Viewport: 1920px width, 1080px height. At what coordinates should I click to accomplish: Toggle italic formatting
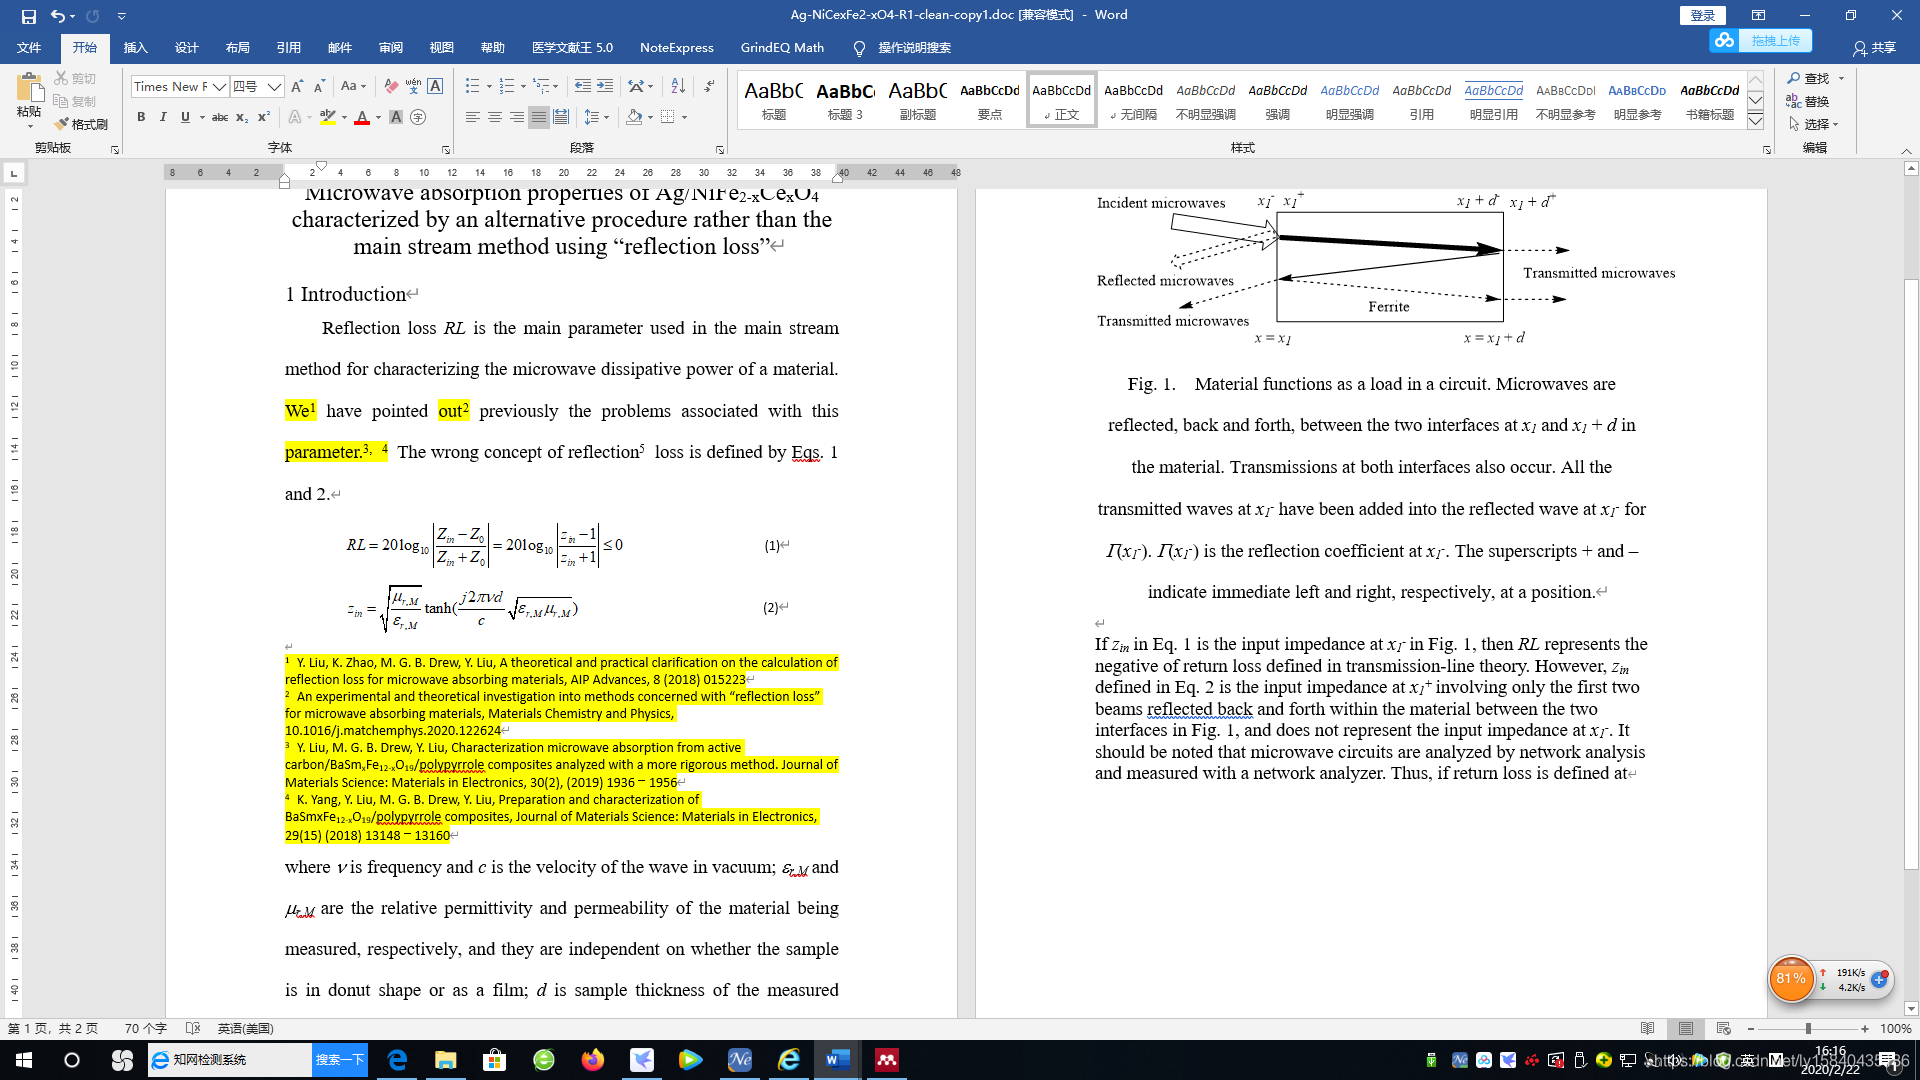tap(163, 117)
